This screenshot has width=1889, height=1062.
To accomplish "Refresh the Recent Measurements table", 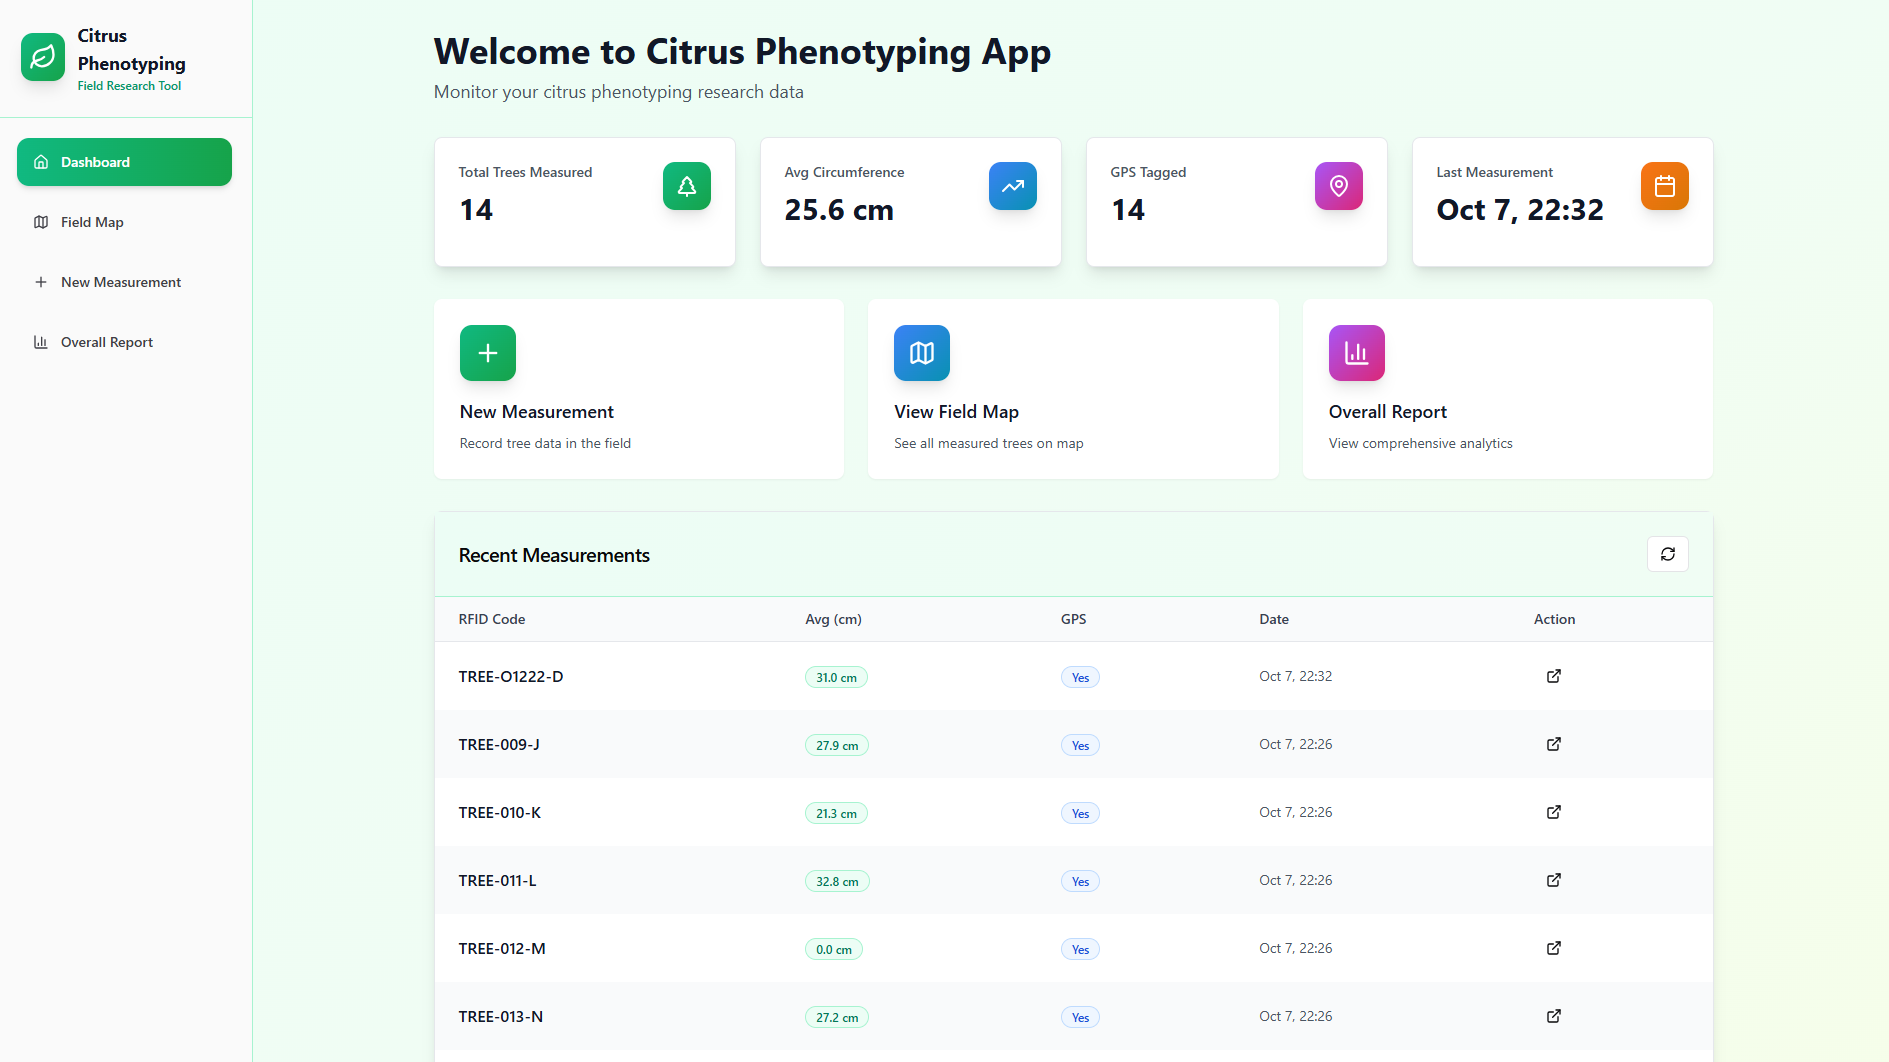I will (1668, 554).
